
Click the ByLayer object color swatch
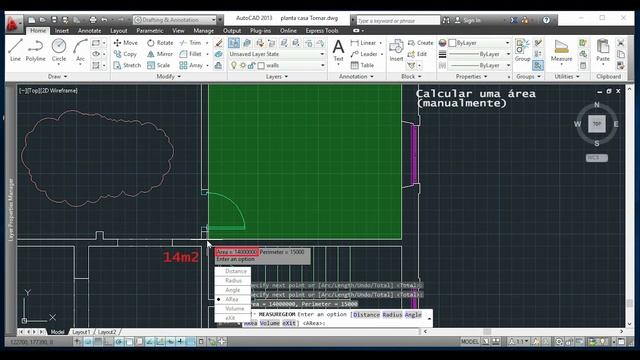(x=452, y=42)
